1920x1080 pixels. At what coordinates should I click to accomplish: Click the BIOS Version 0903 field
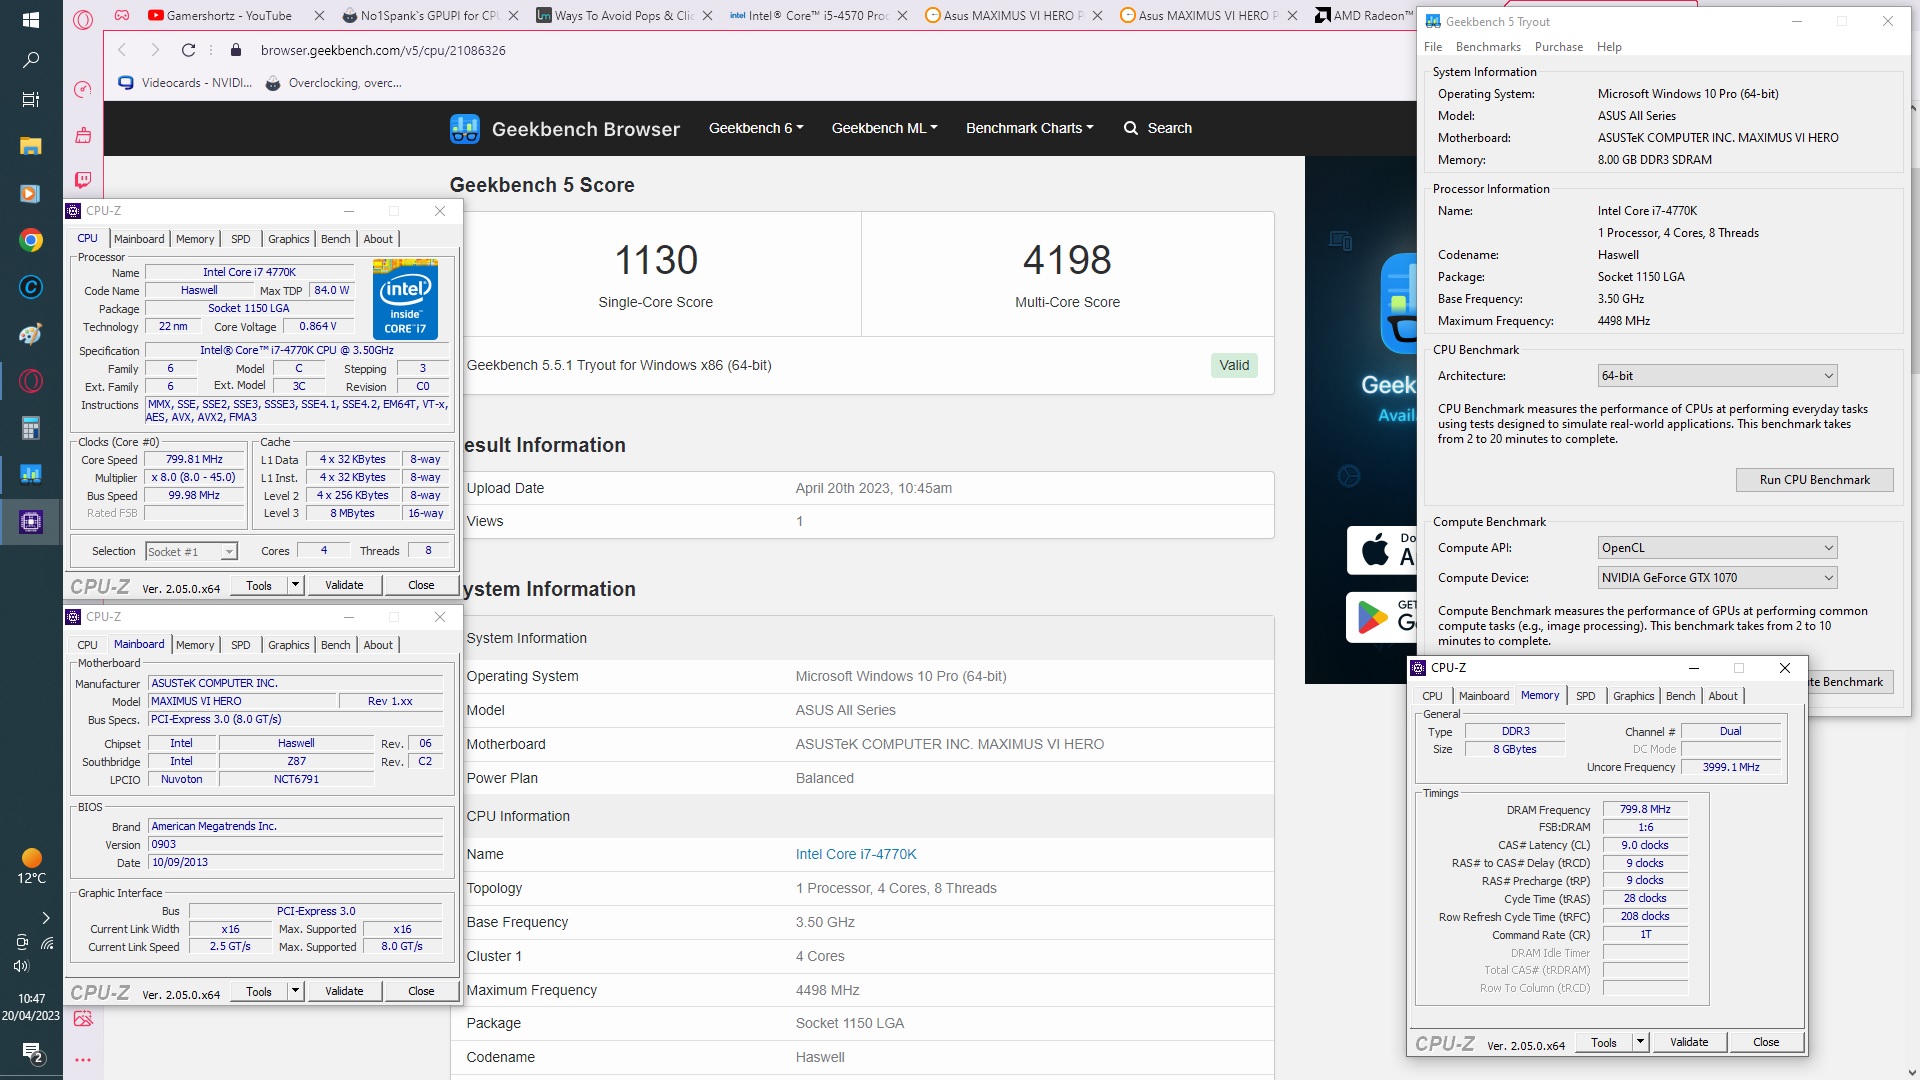coord(295,845)
